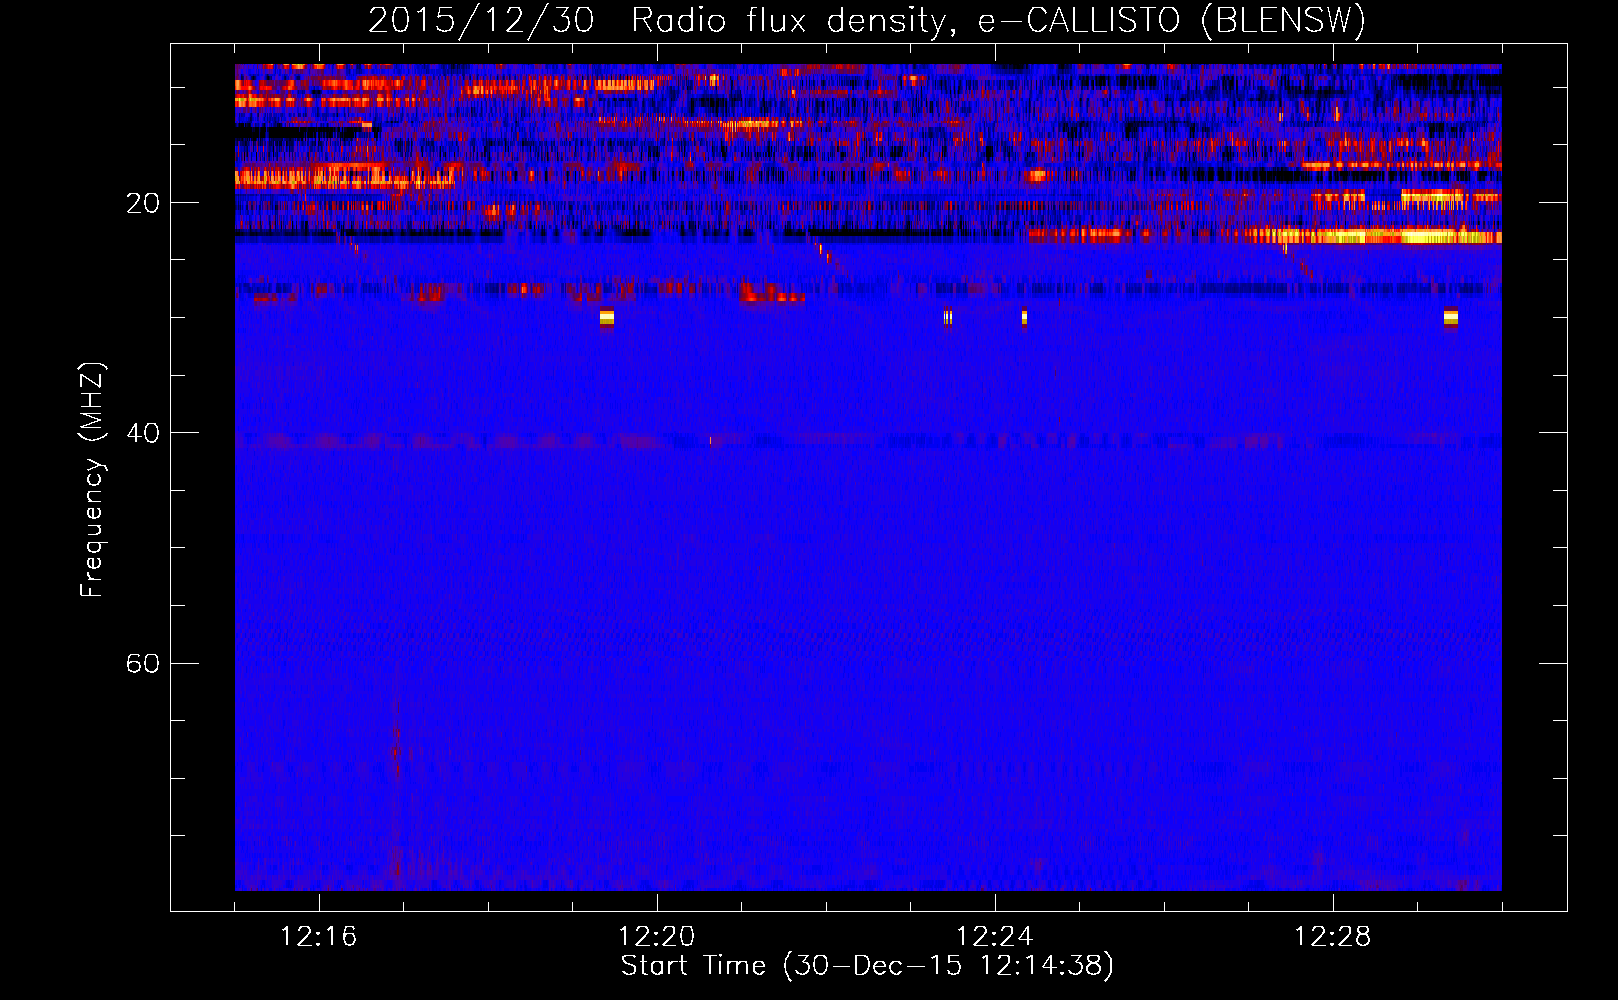Click the 12:24 time tick label
Image resolution: width=1618 pixels, height=1000 pixels.
click(x=995, y=937)
